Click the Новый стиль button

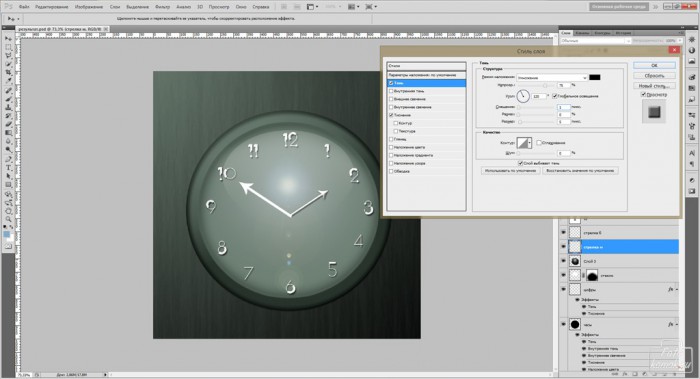point(654,86)
